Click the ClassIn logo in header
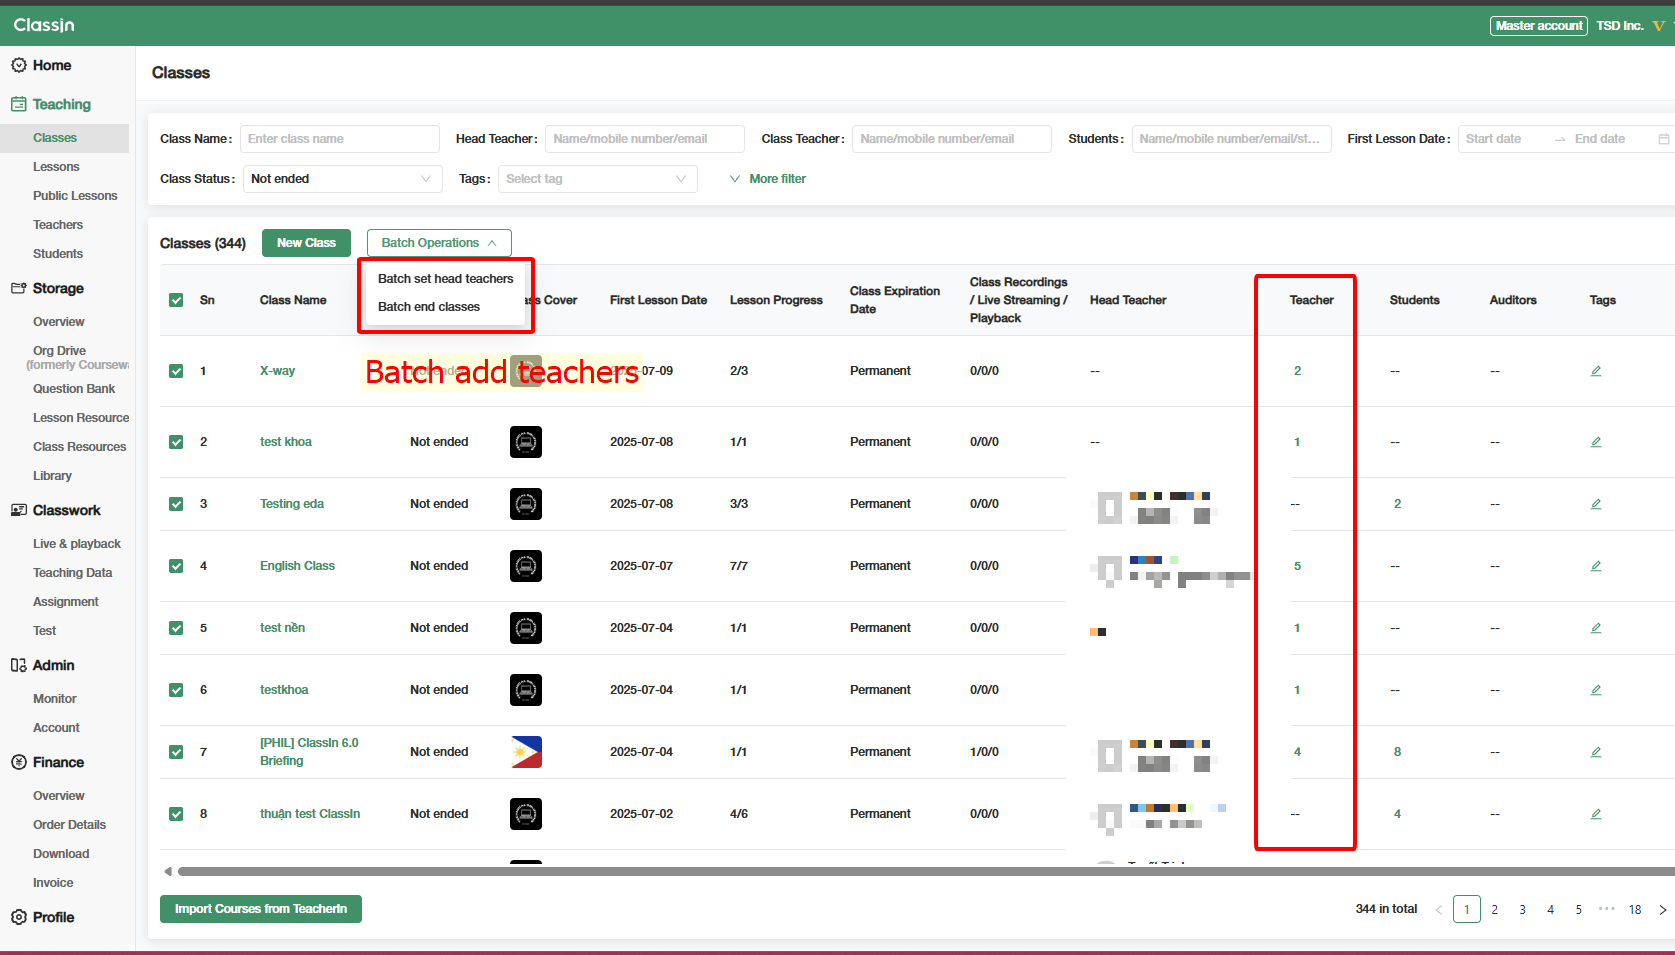The height and width of the screenshot is (955, 1675). [x=44, y=25]
